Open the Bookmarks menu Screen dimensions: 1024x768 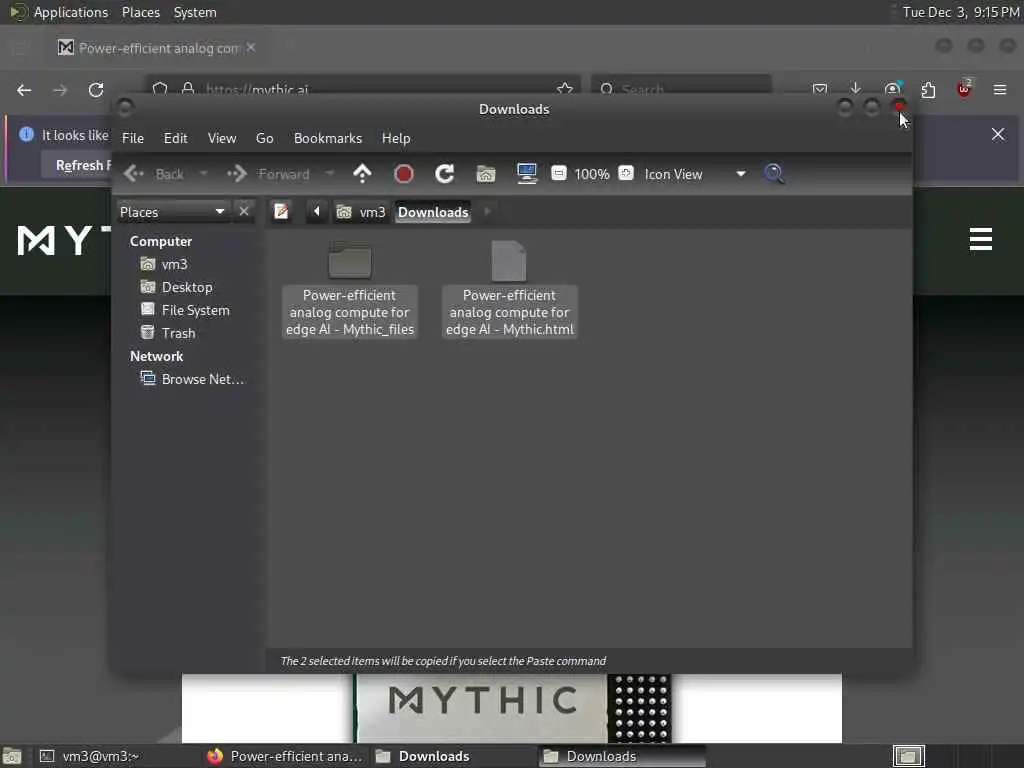(328, 138)
